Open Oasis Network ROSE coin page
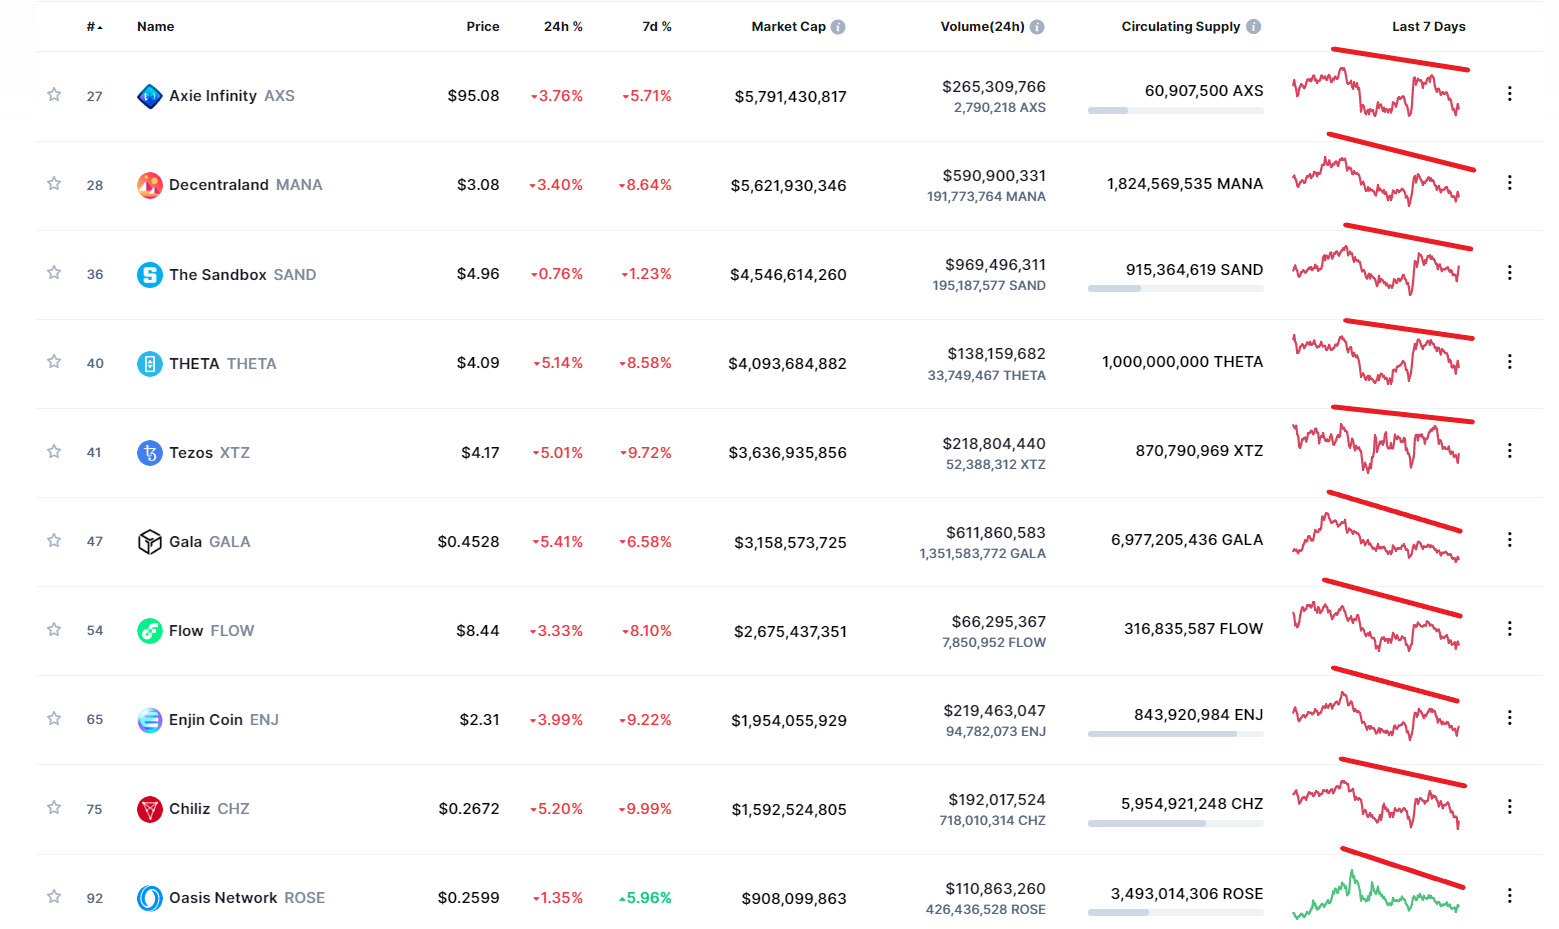The height and width of the screenshot is (929, 1559). pos(247,898)
